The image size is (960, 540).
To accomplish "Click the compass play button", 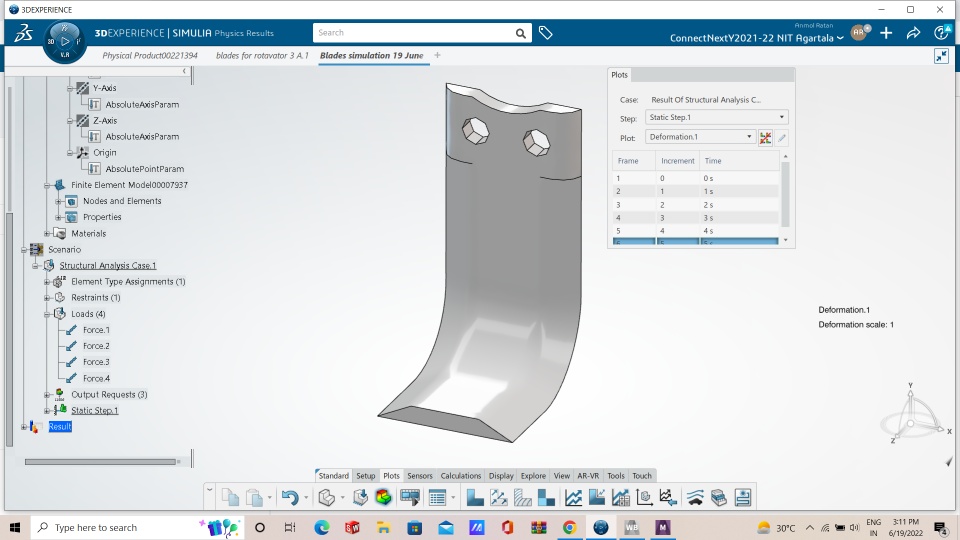I will (64, 42).
